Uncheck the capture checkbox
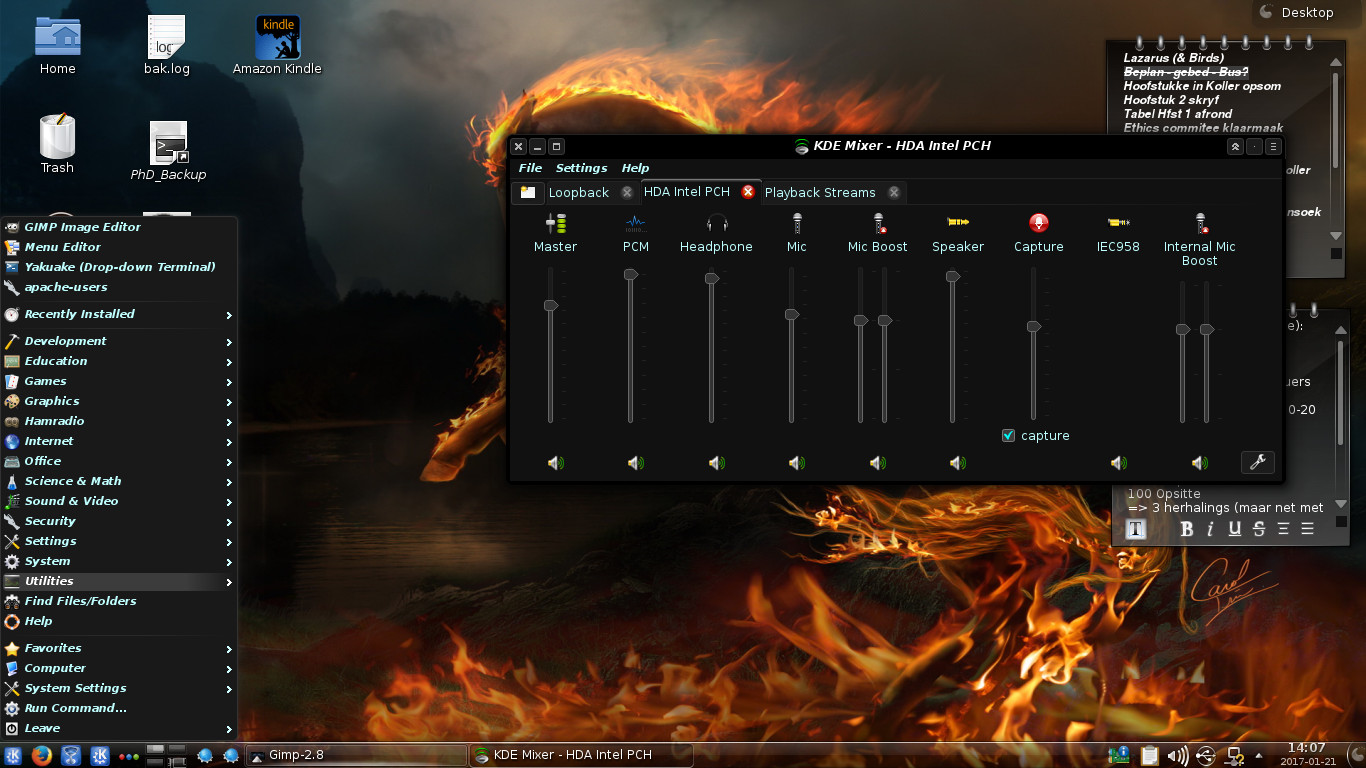Screen dimensions: 1366x768 [x=1008, y=436]
